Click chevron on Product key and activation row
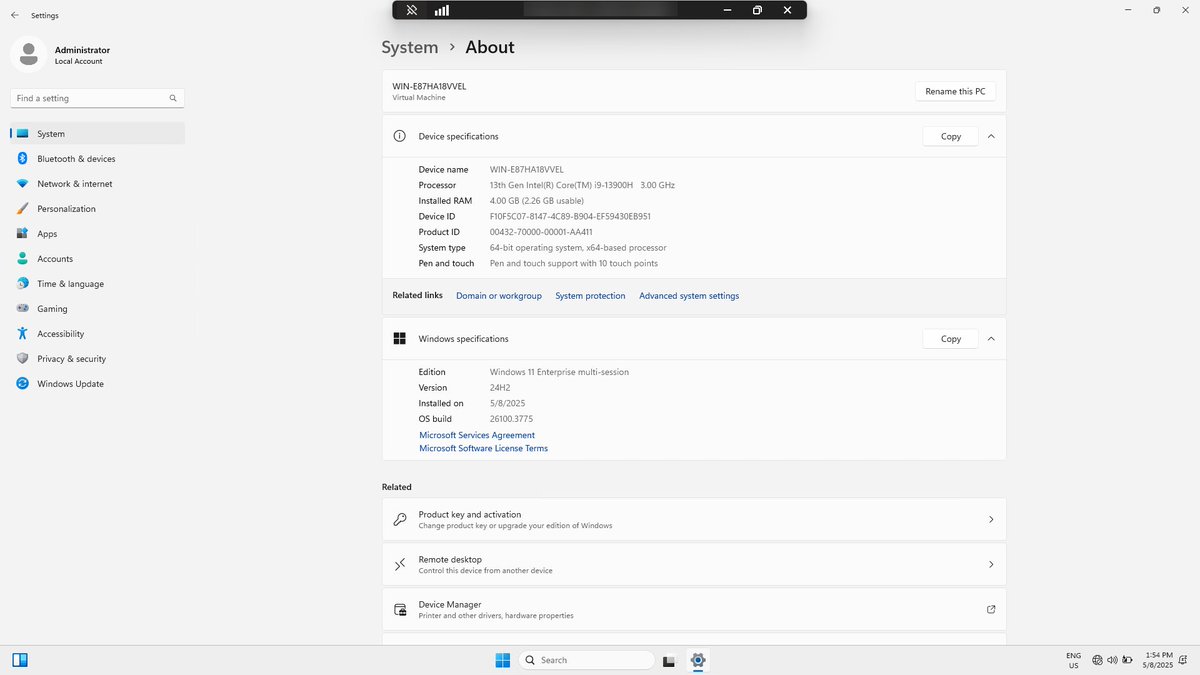 [991, 519]
